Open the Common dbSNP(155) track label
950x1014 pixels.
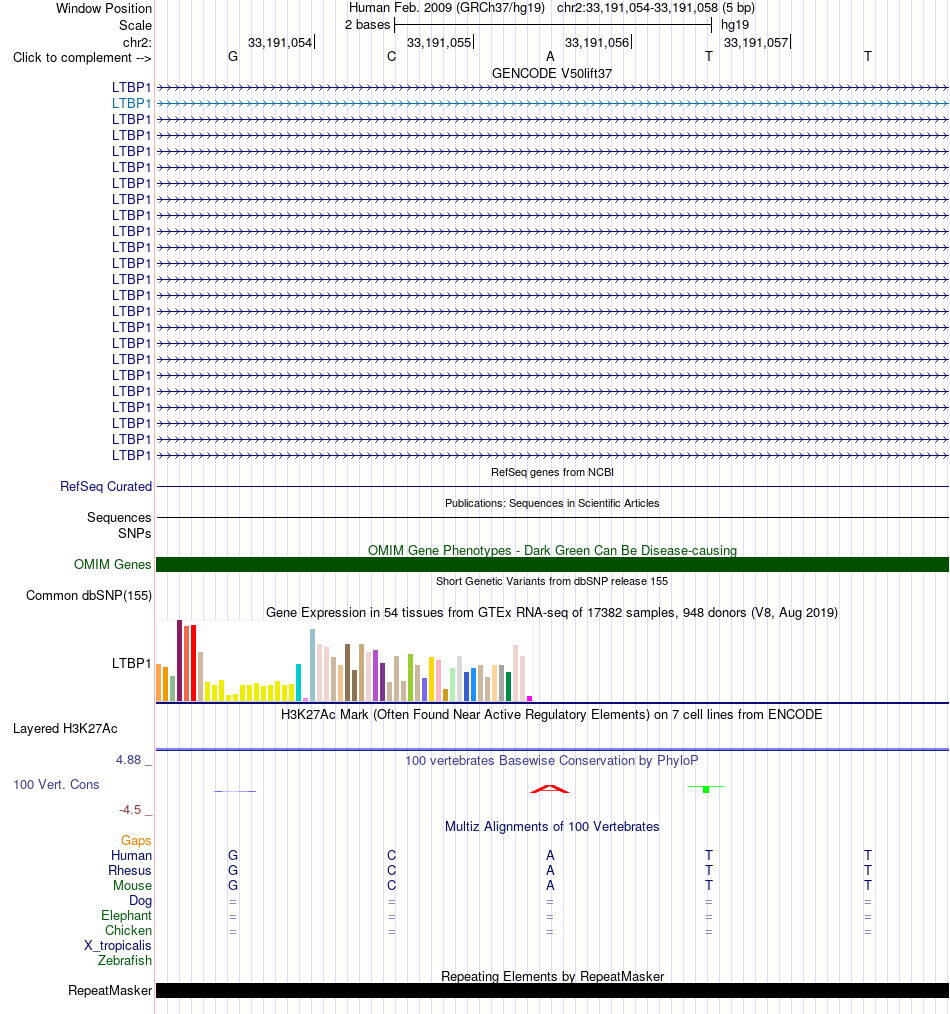click(89, 596)
